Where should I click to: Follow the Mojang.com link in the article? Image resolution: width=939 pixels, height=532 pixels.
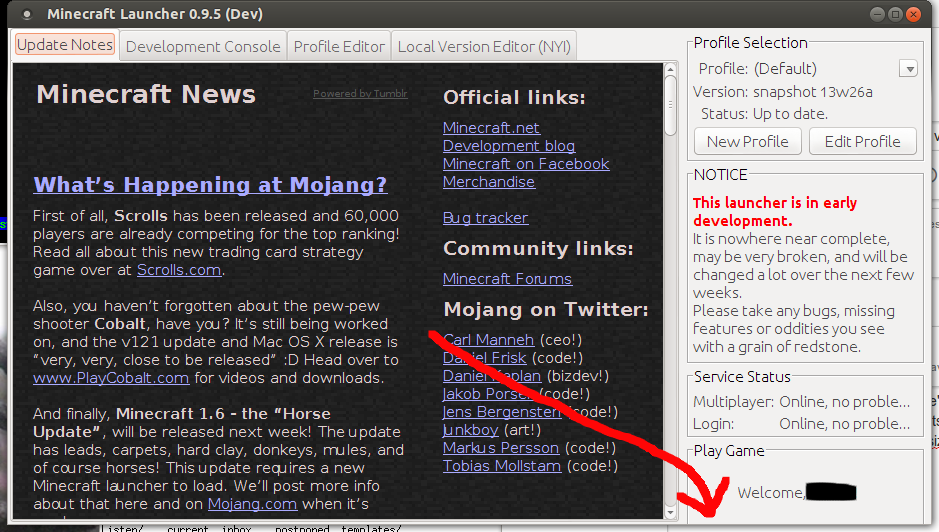[252, 504]
